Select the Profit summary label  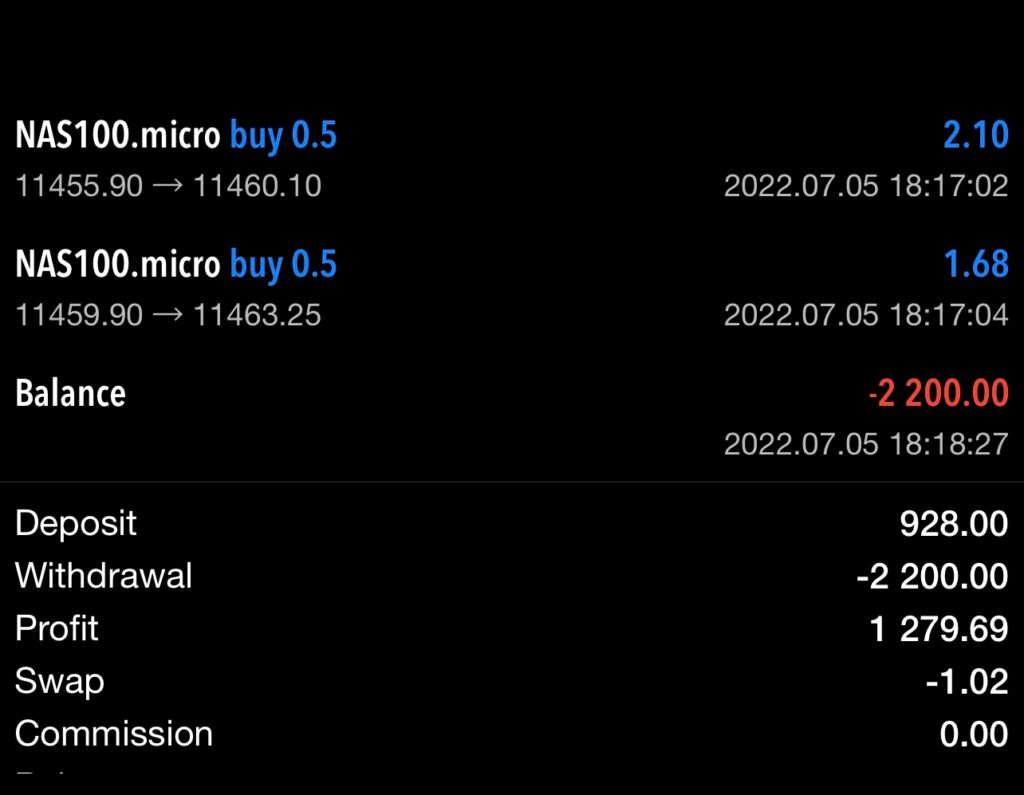coord(56,629)
